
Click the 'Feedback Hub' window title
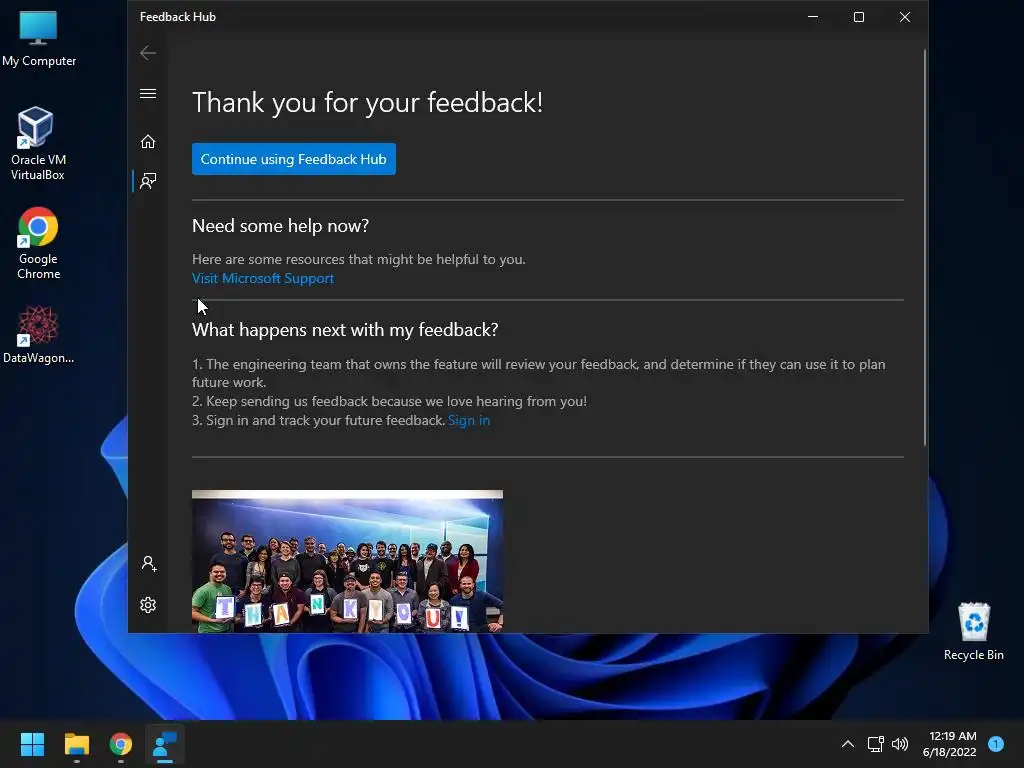coord(178,17)
